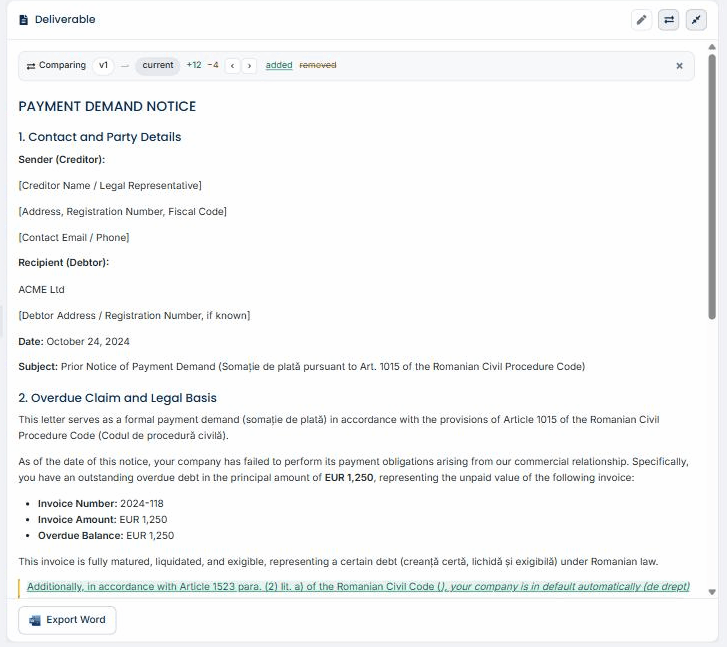Screen dimensions: 727x647
Task: Click the scrollbar up arrow
Action: (x=712, y=47)
